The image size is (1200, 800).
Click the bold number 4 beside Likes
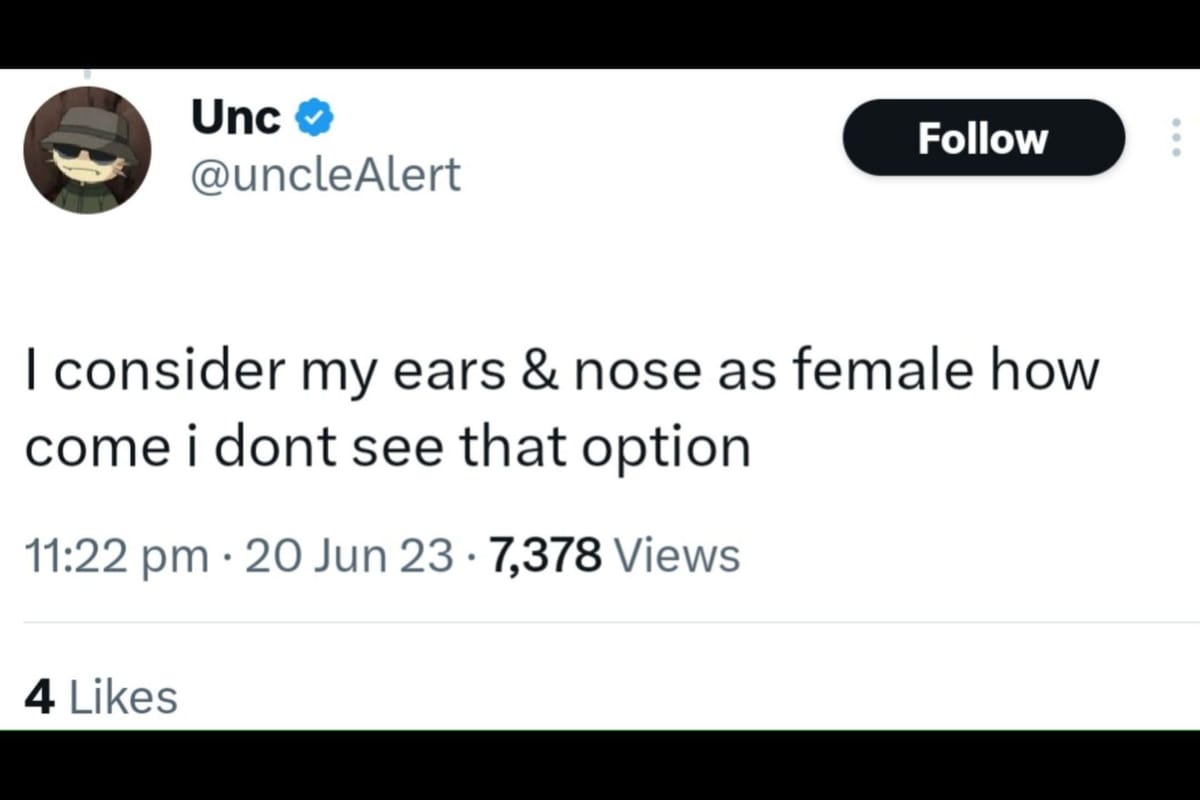pyautogui.click(x=41, y=694)
